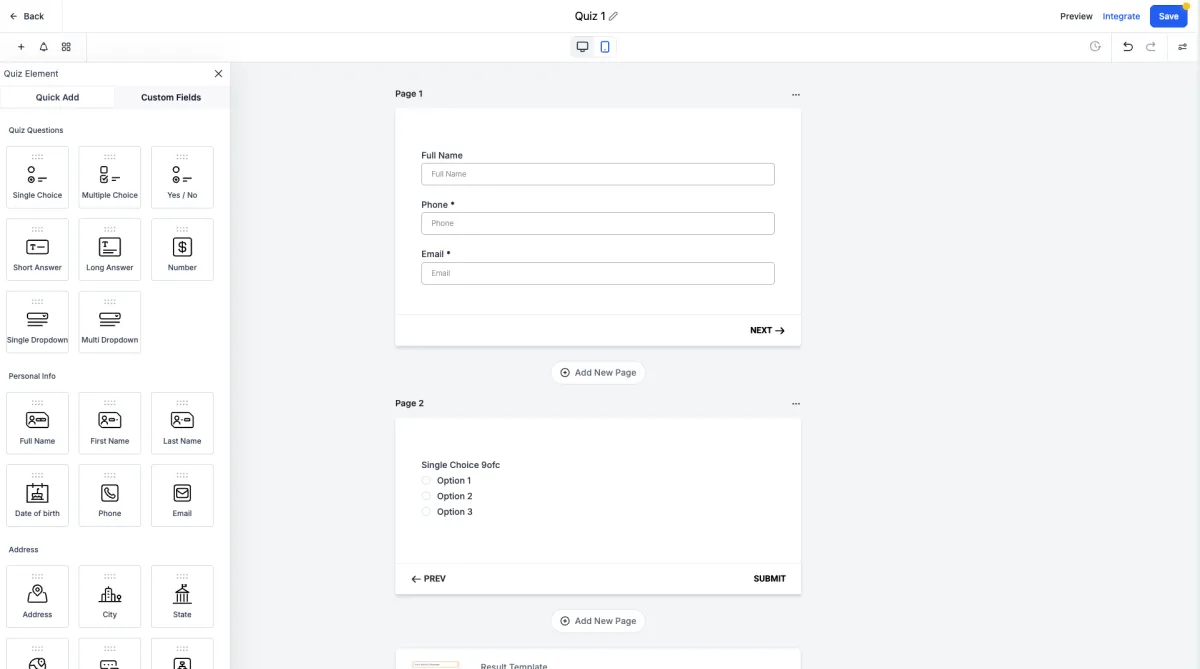Click into the Email input field

click(x=598, y=273)
